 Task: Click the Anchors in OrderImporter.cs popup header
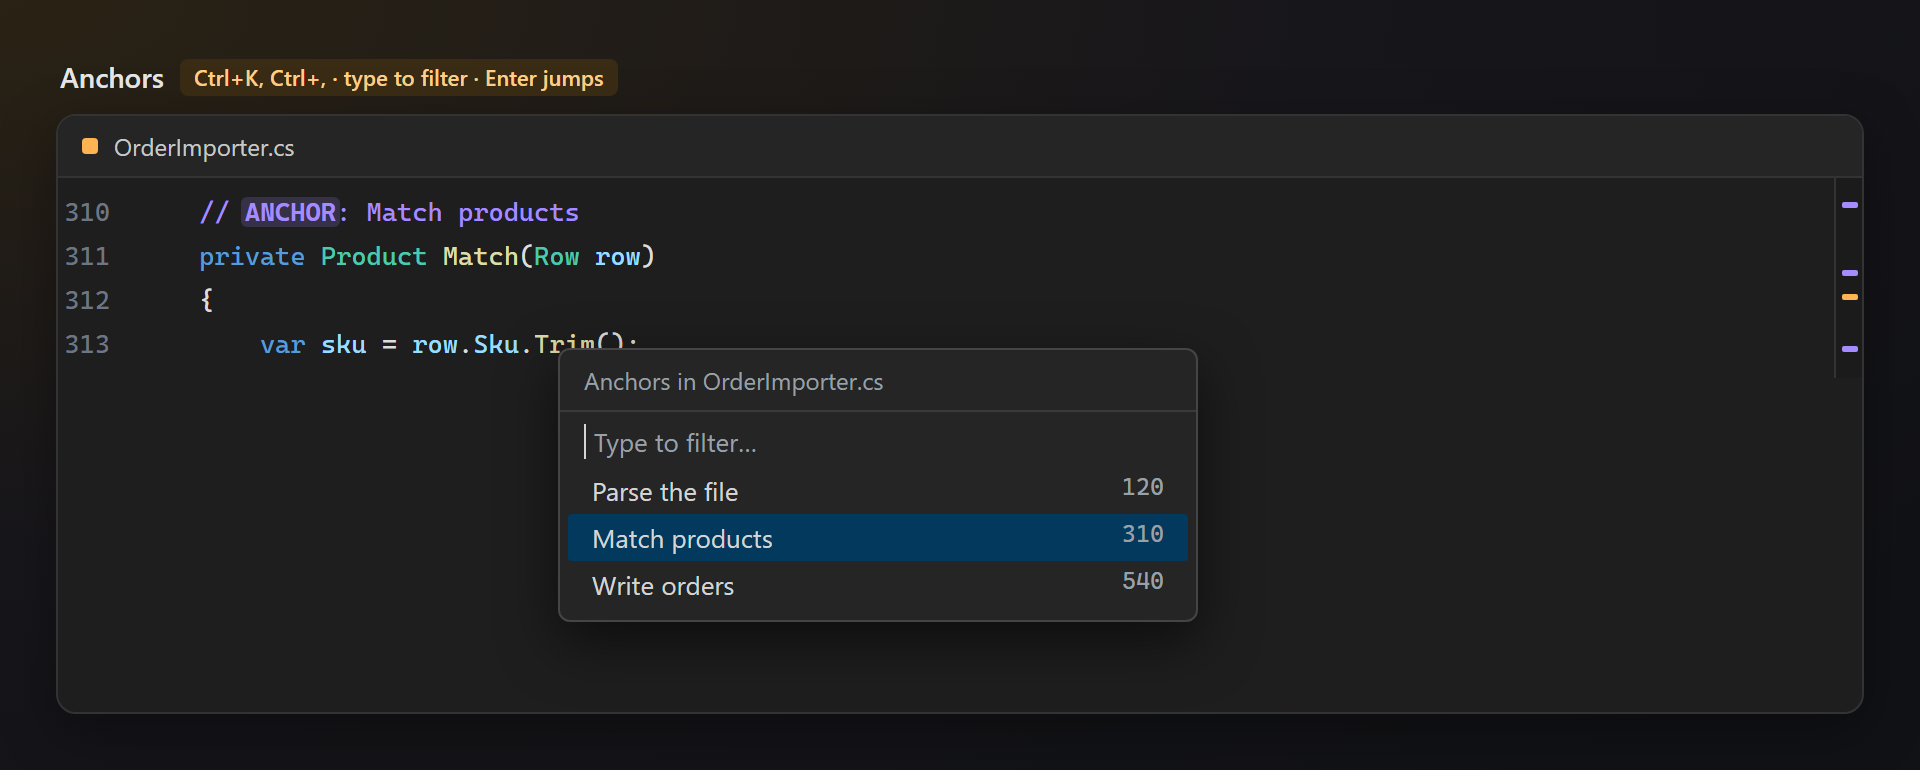(x=734, y=382)
